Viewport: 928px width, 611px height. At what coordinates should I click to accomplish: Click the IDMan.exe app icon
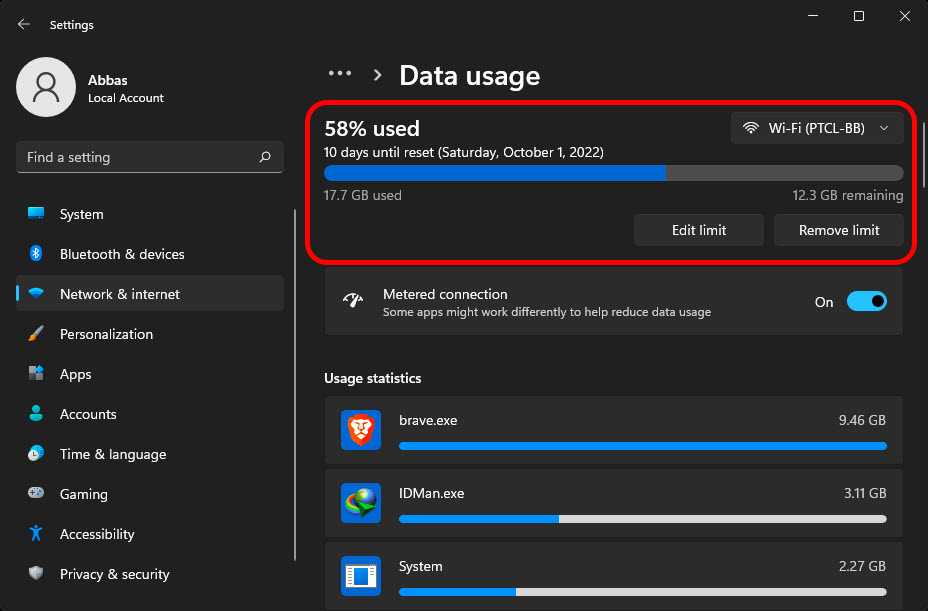(x=360, y=503)
